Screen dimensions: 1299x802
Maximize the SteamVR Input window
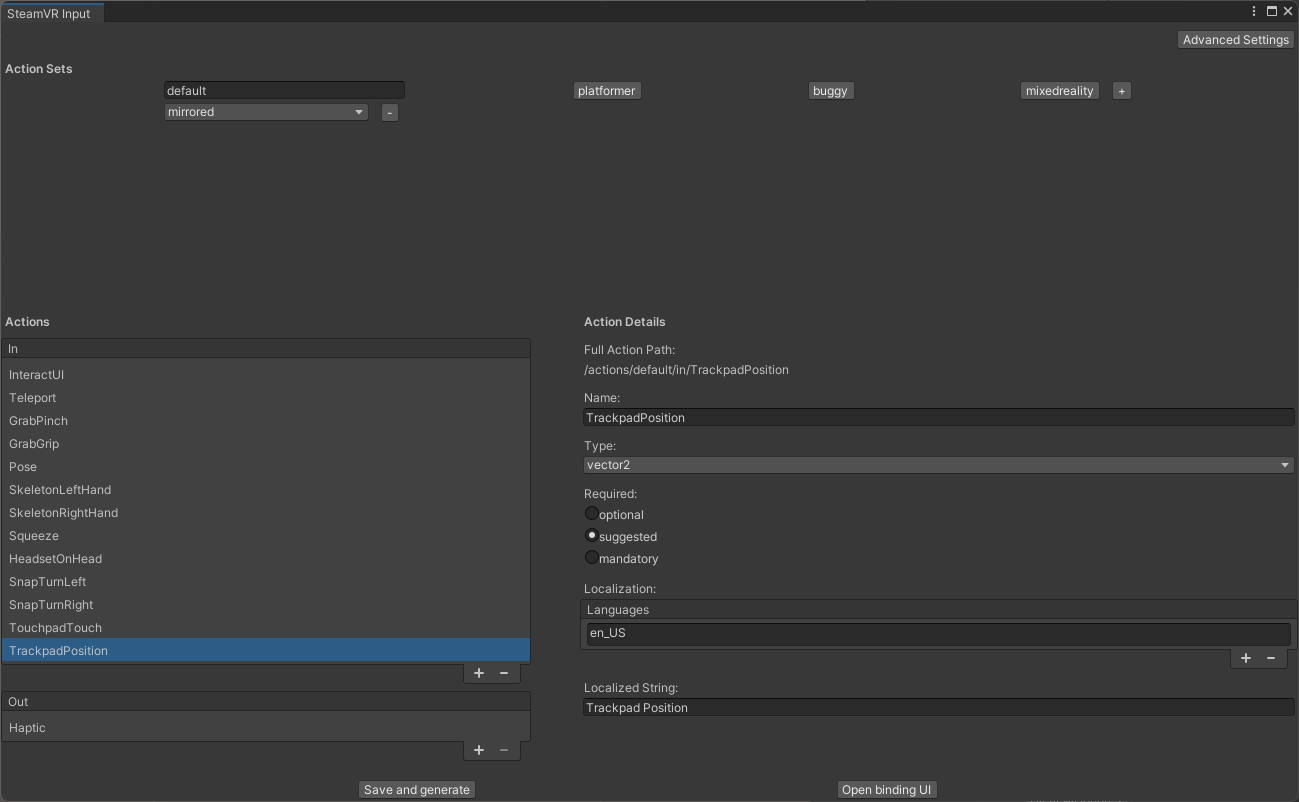click(x=1272, y=12)
